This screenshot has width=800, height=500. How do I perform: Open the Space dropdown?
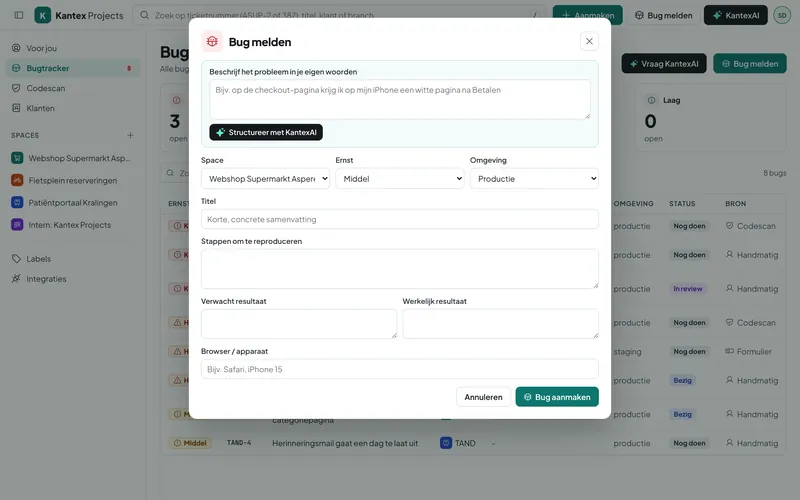(x=265, y=179)
